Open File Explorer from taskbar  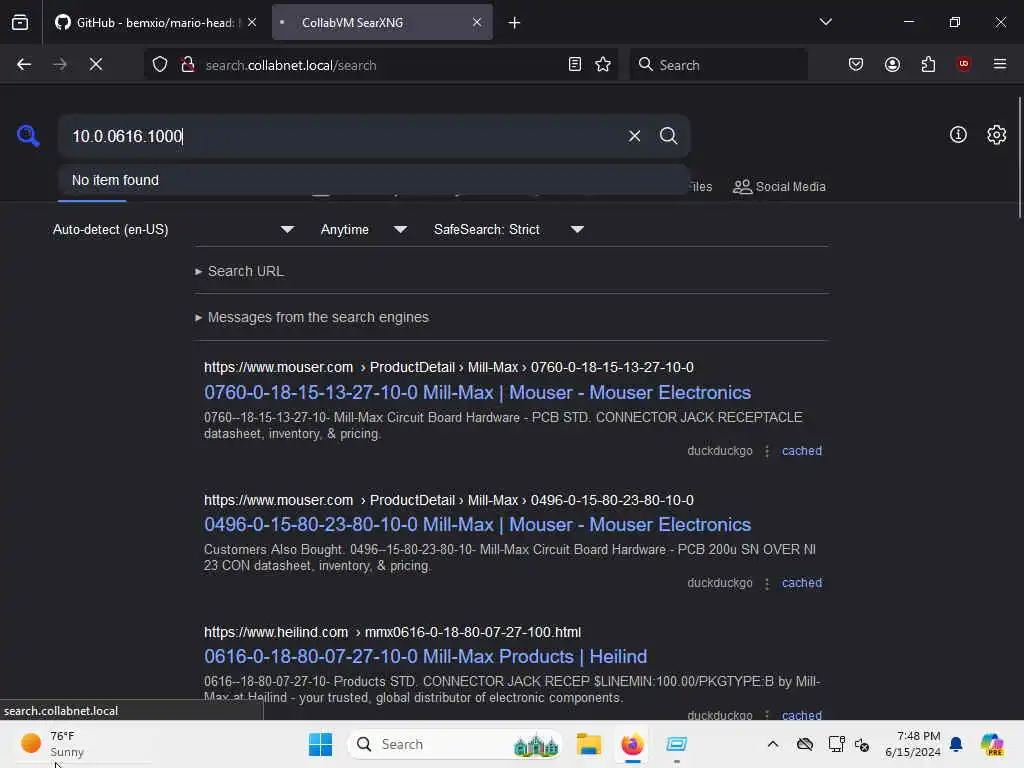point(588,744)
